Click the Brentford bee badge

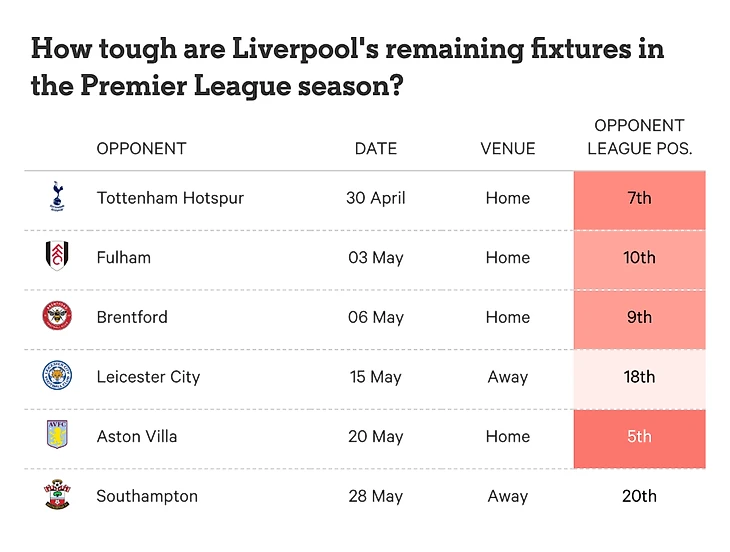57,316
